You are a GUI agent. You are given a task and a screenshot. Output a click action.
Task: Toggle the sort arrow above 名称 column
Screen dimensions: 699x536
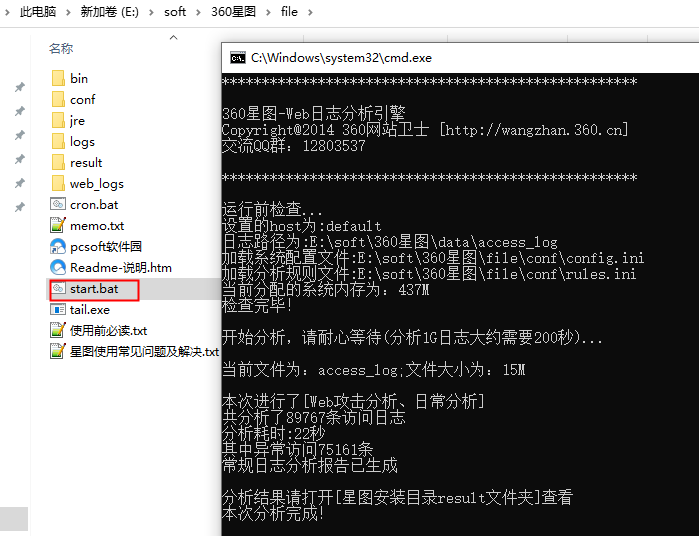pos(173,37)
